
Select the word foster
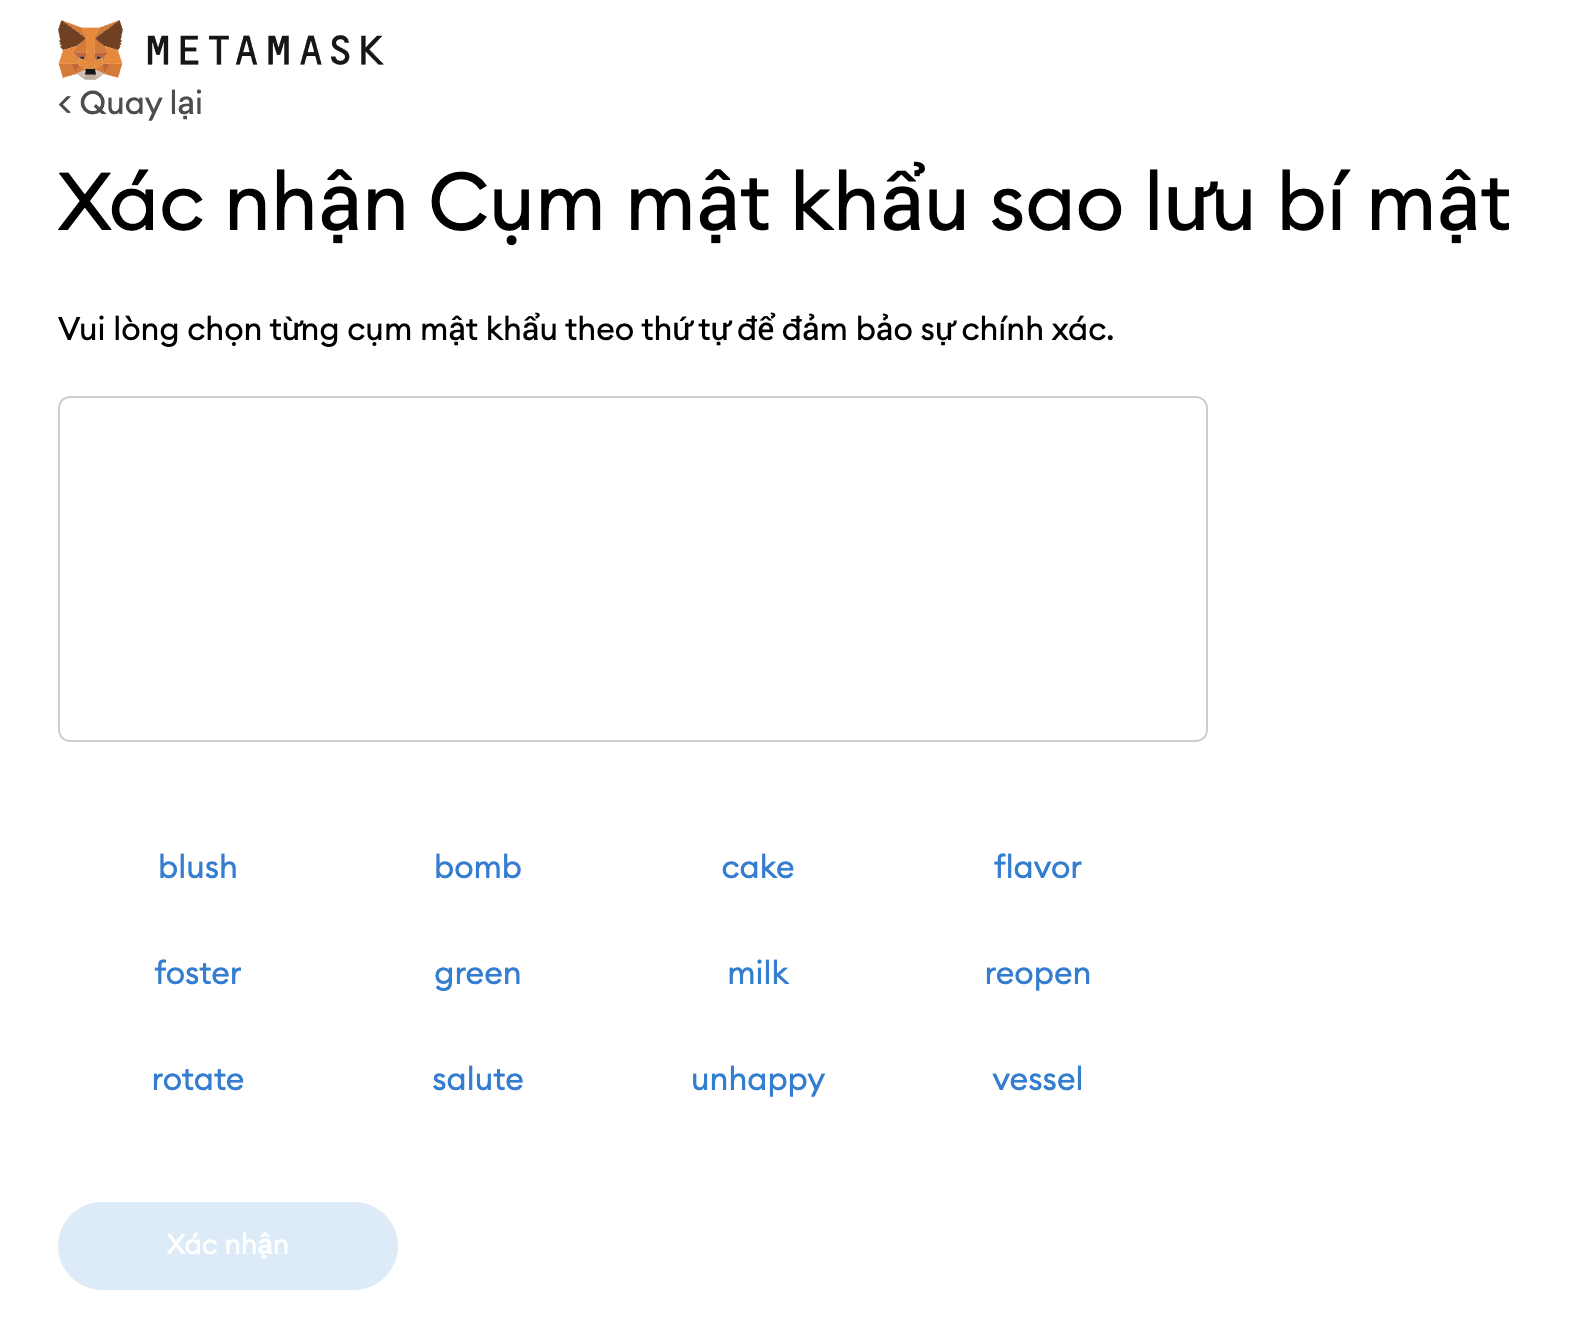coord(198,973)
